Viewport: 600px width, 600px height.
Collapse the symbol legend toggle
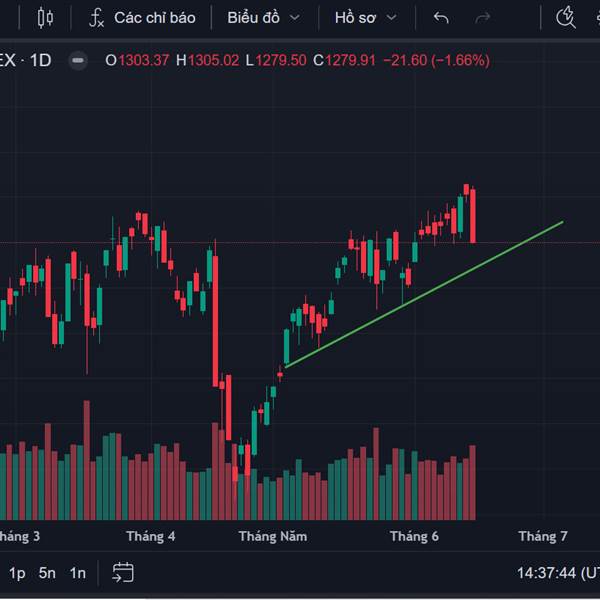pos(78,60)
